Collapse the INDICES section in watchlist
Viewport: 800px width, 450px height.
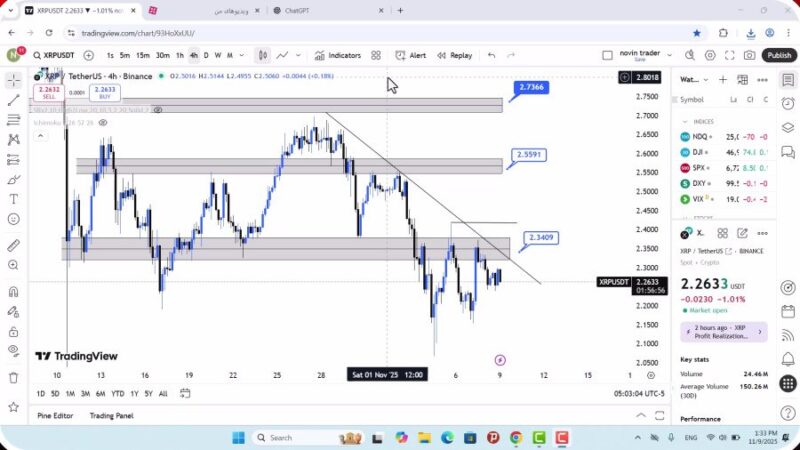coord(685,121)
